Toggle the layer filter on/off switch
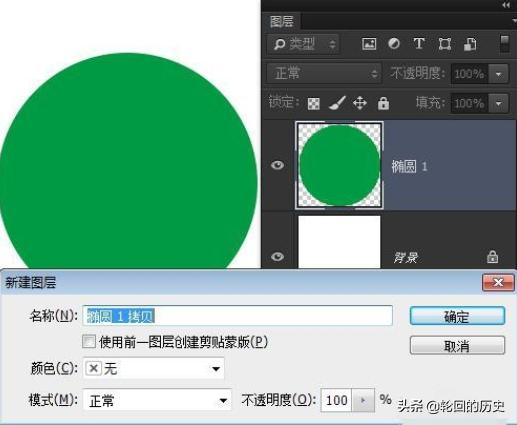The image size is (517, 425). click(x=505, y=44)
